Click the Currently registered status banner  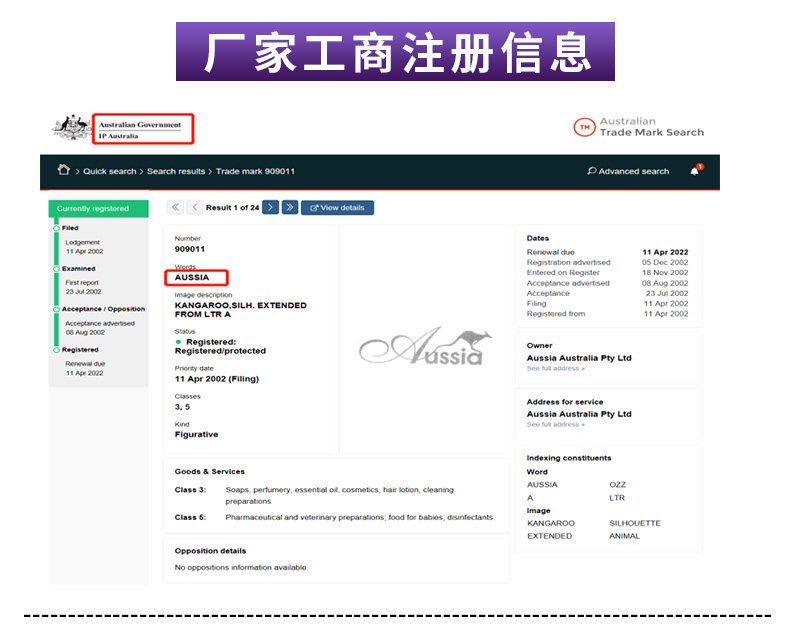click(99, 209)
